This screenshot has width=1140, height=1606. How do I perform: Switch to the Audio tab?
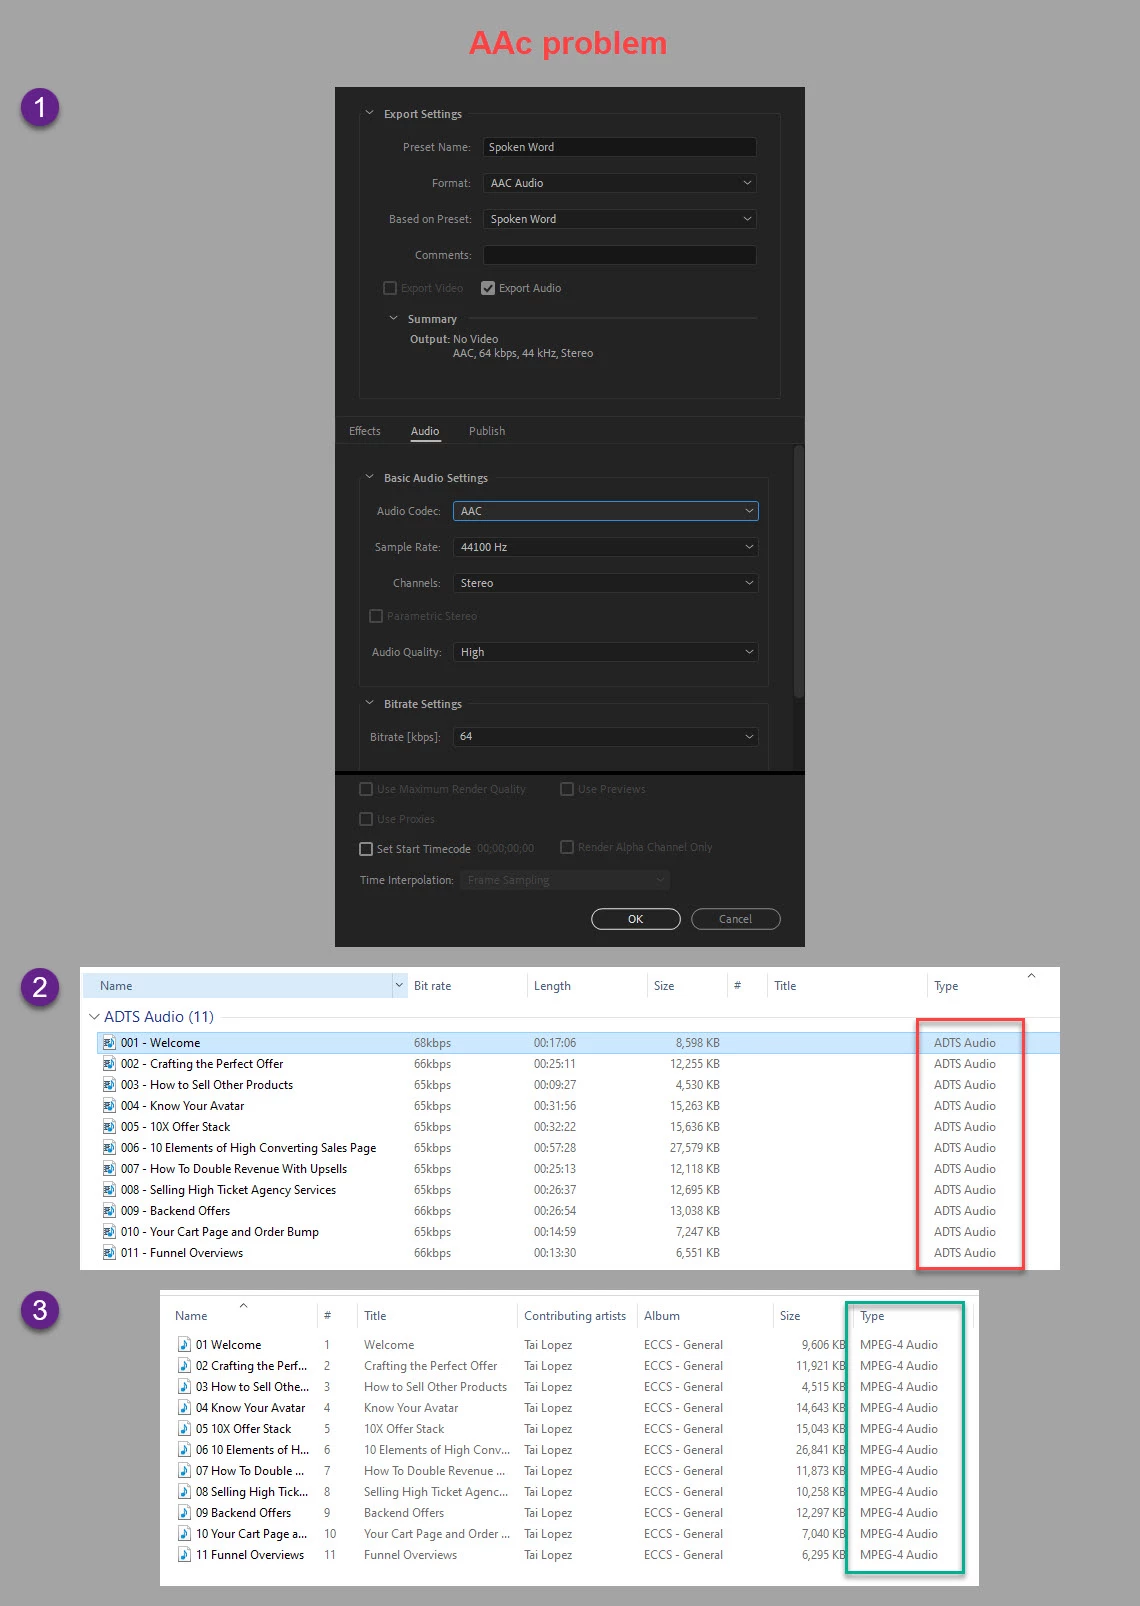(425, 431)
